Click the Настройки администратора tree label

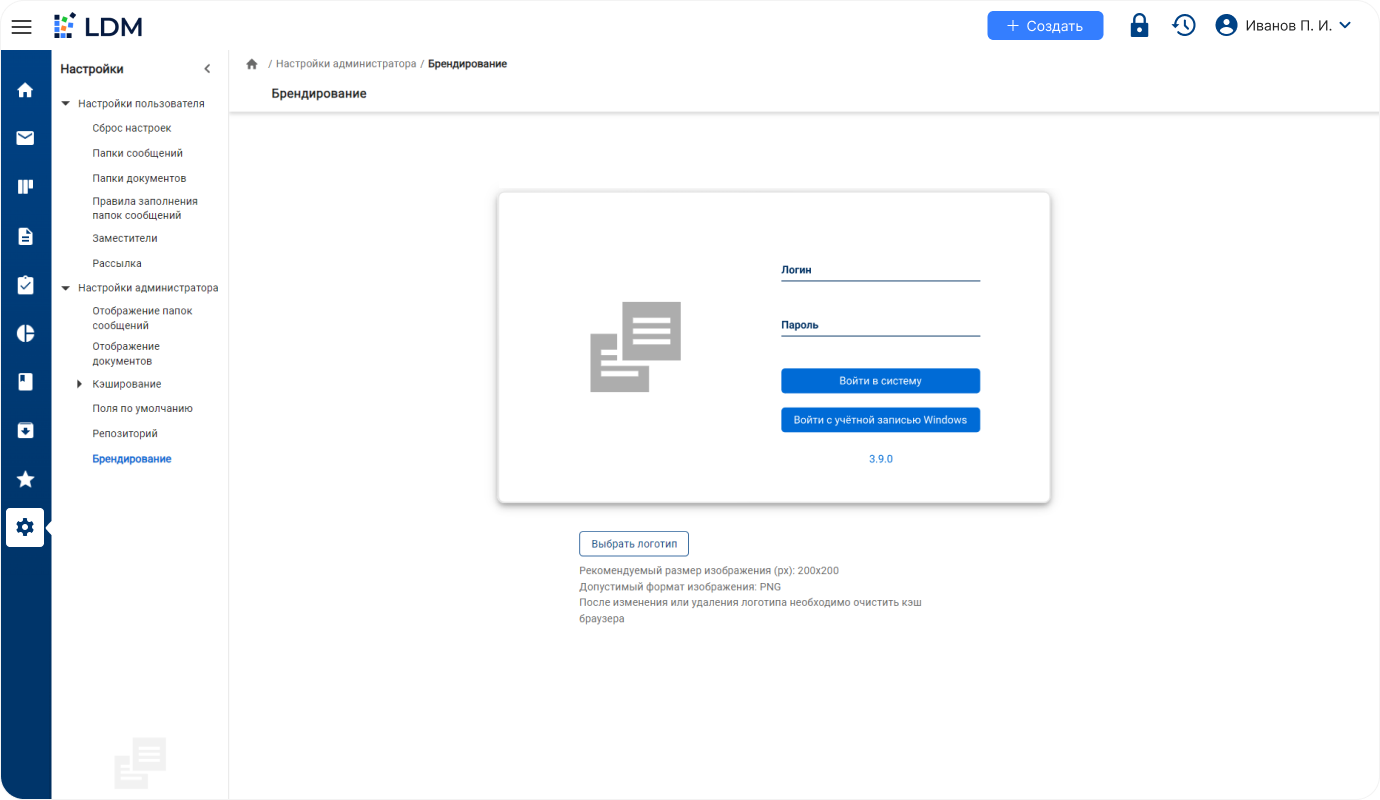[148, 288]
